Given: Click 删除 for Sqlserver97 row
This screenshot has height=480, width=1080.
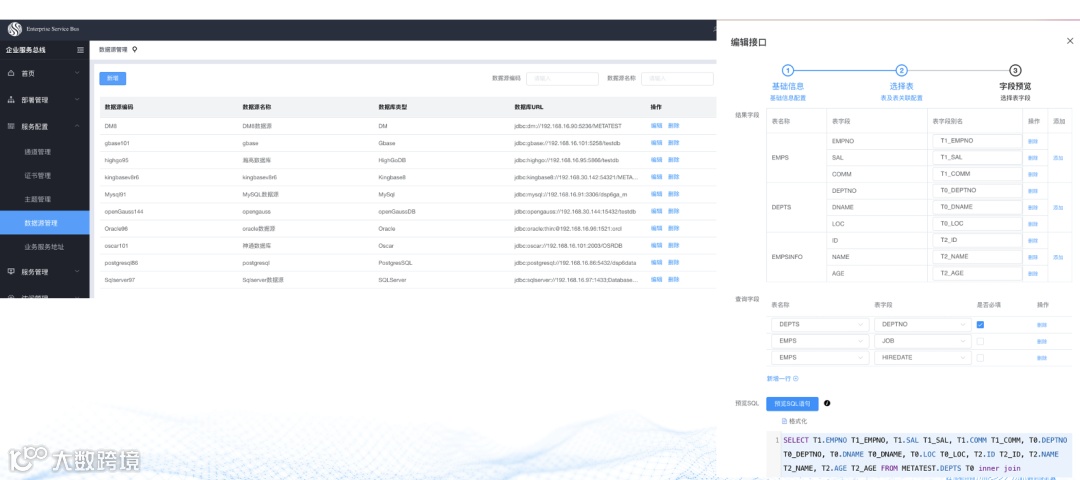Looking at the screenshot, I should click(674, 280).
